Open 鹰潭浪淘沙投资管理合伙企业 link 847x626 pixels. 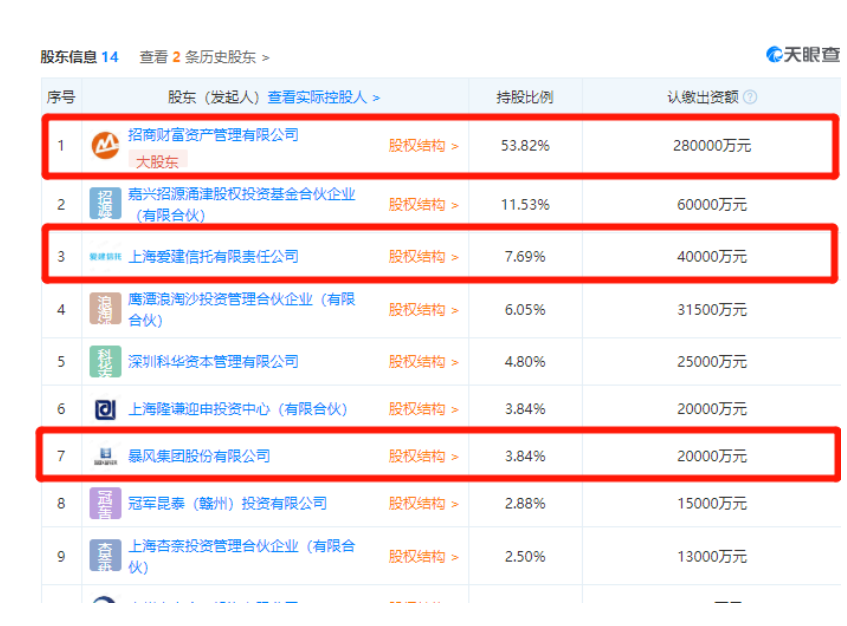[x=241, y=309]
